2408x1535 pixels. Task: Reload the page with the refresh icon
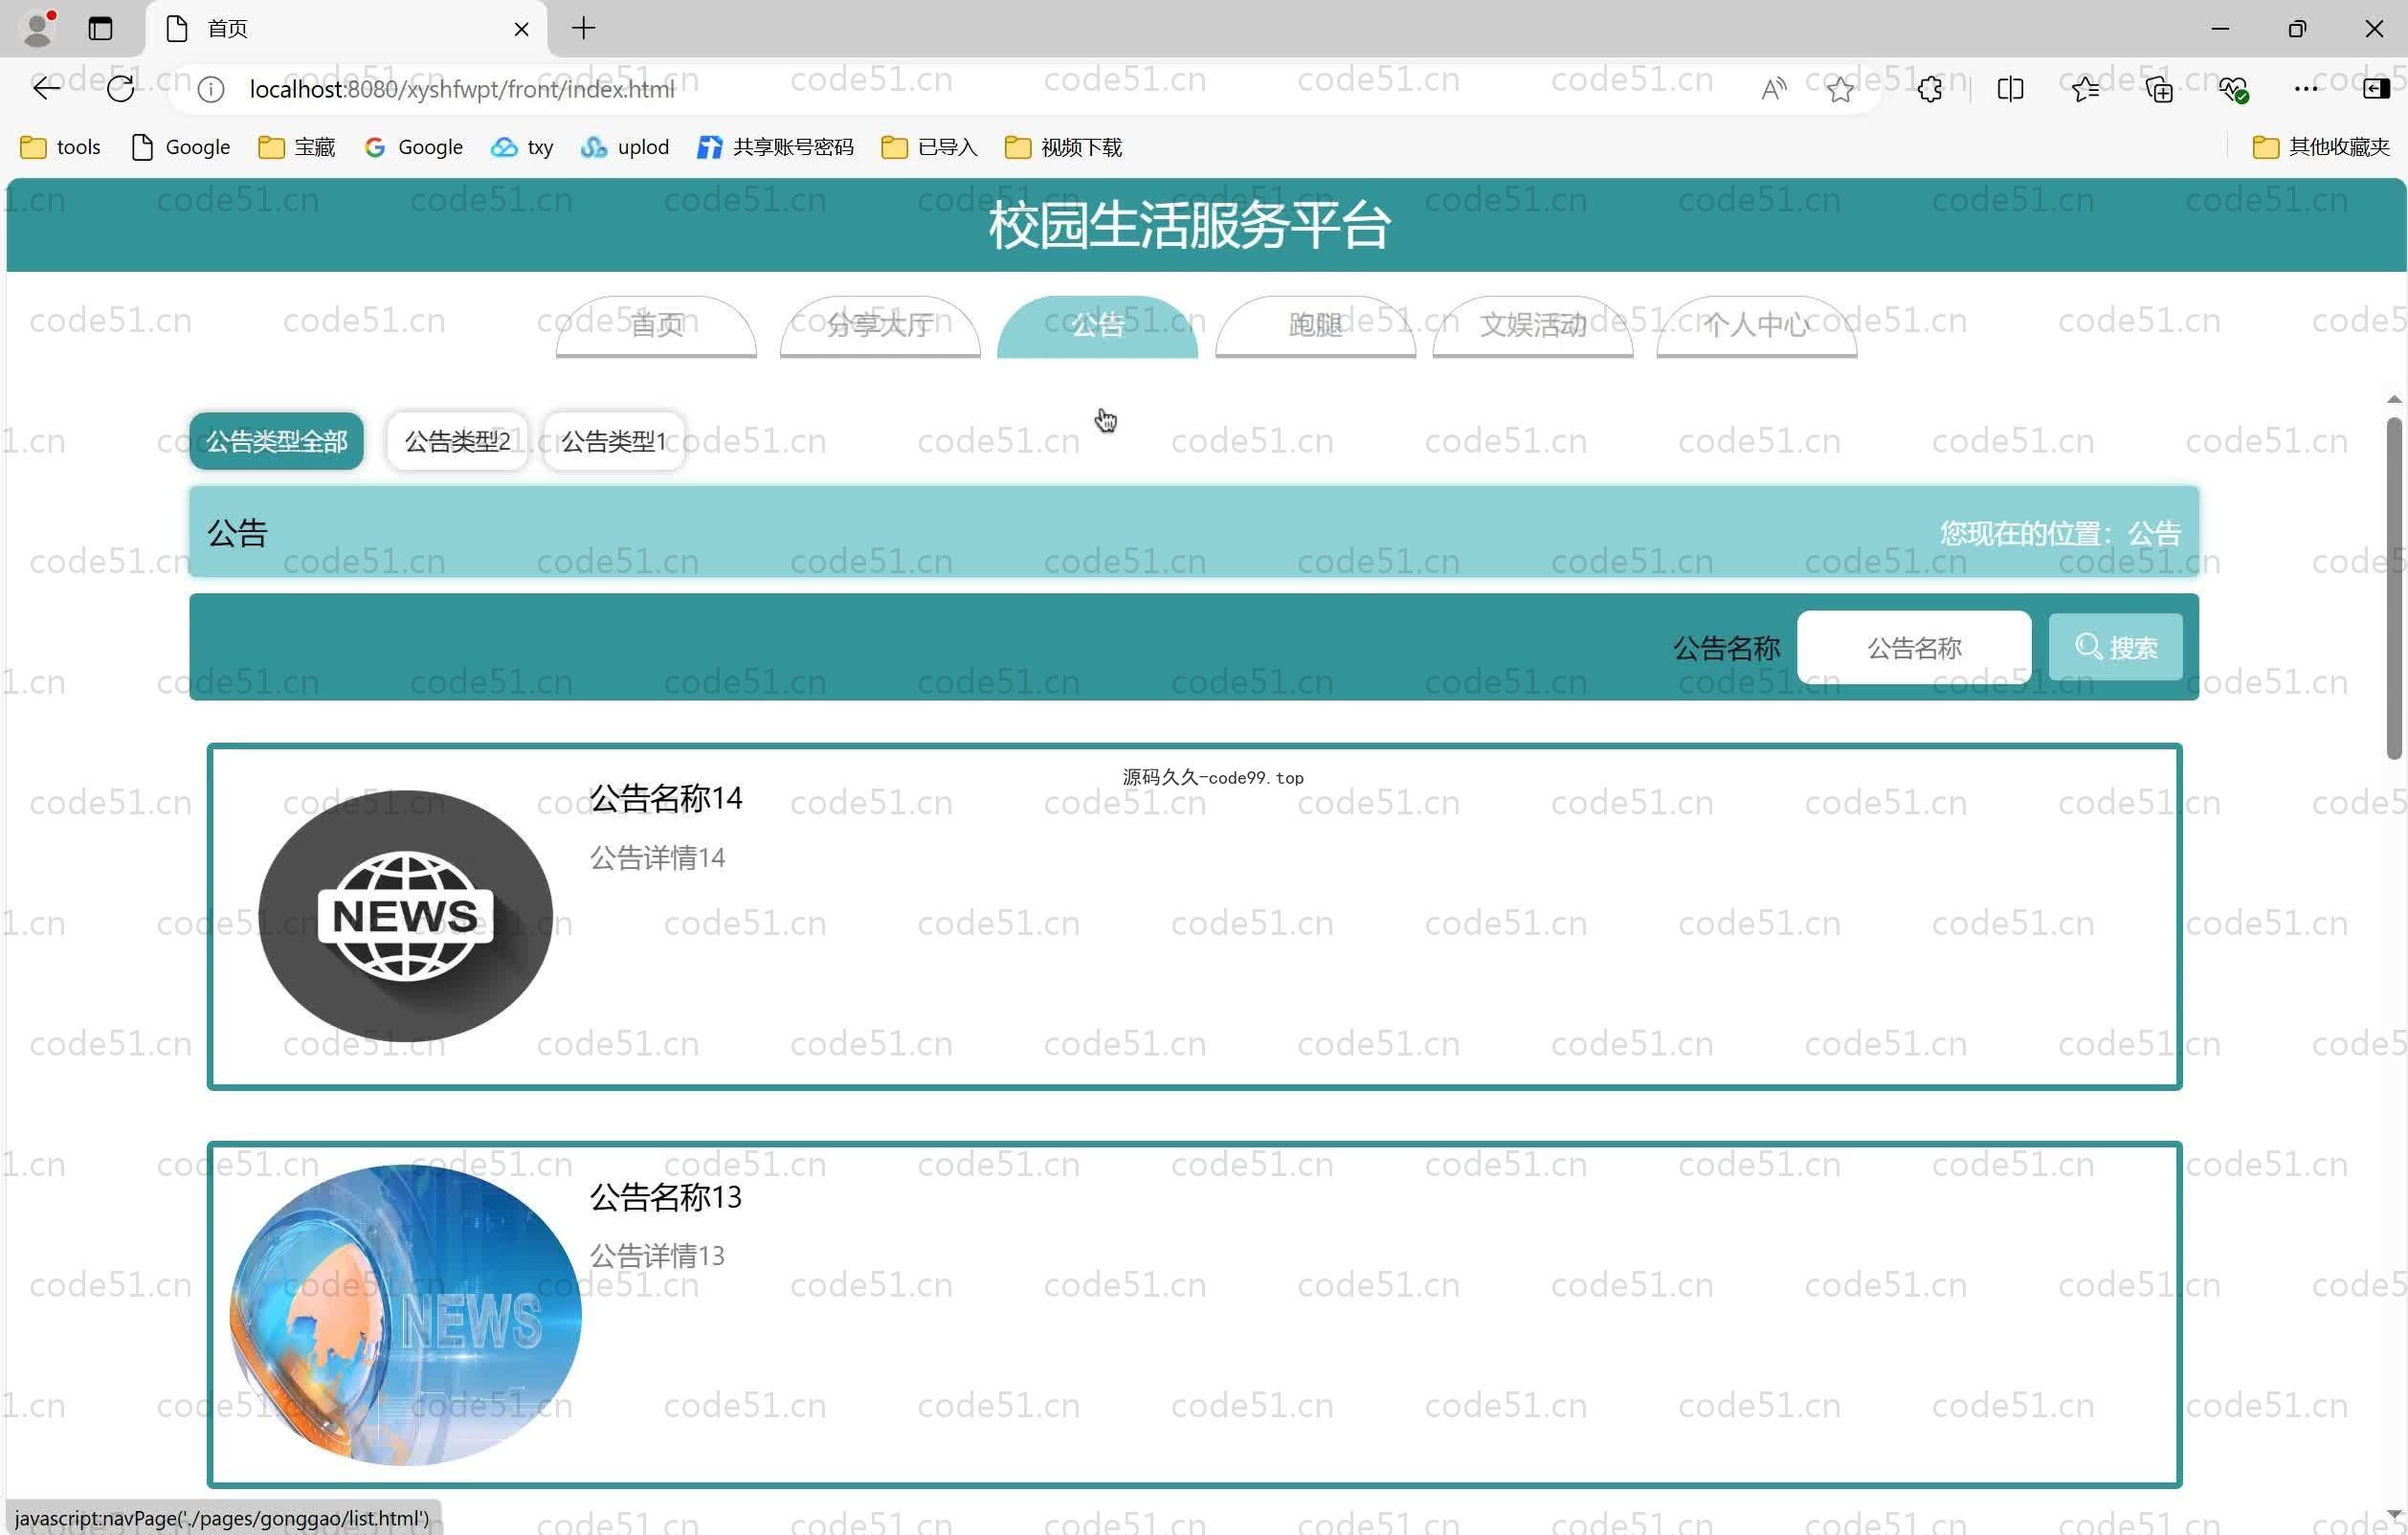[121, 89]
